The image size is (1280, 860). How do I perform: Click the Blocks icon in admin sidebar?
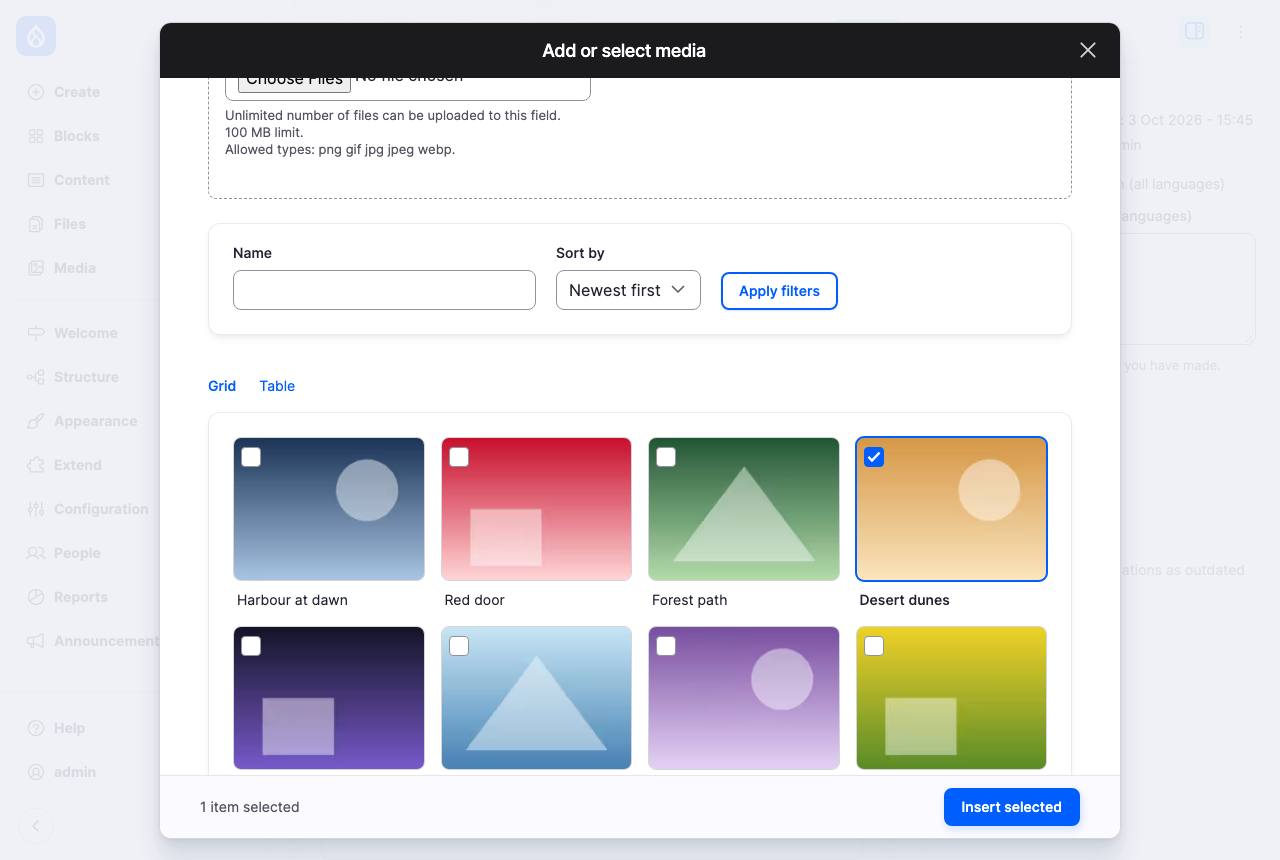[x=36, y=136]
